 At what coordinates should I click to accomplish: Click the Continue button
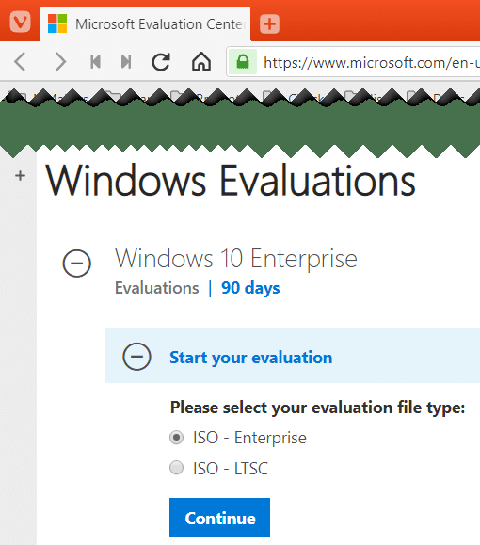219,518
